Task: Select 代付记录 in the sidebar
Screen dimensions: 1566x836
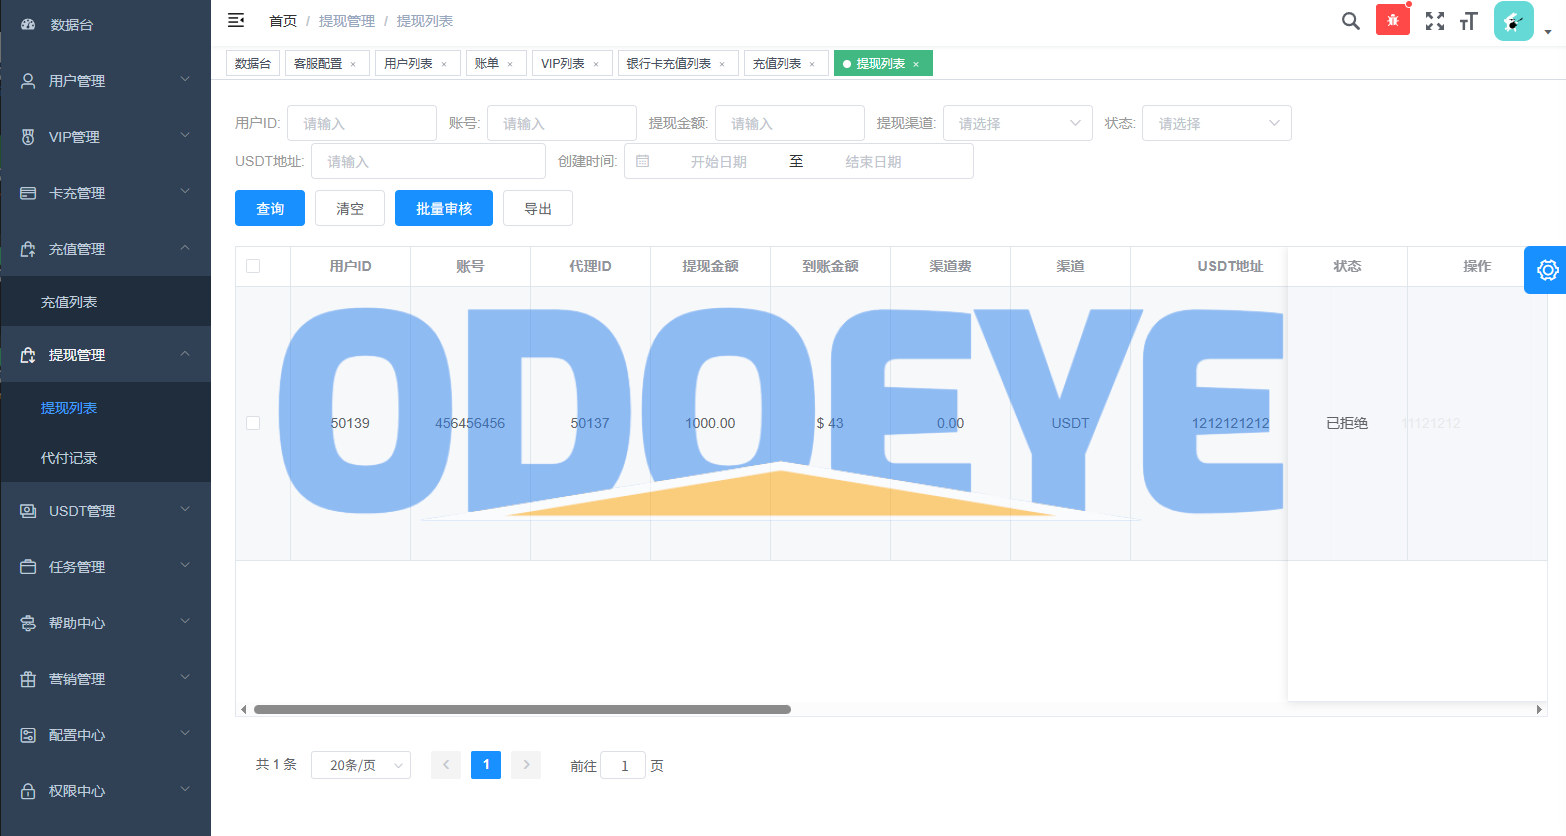Action: coord(69,458)
